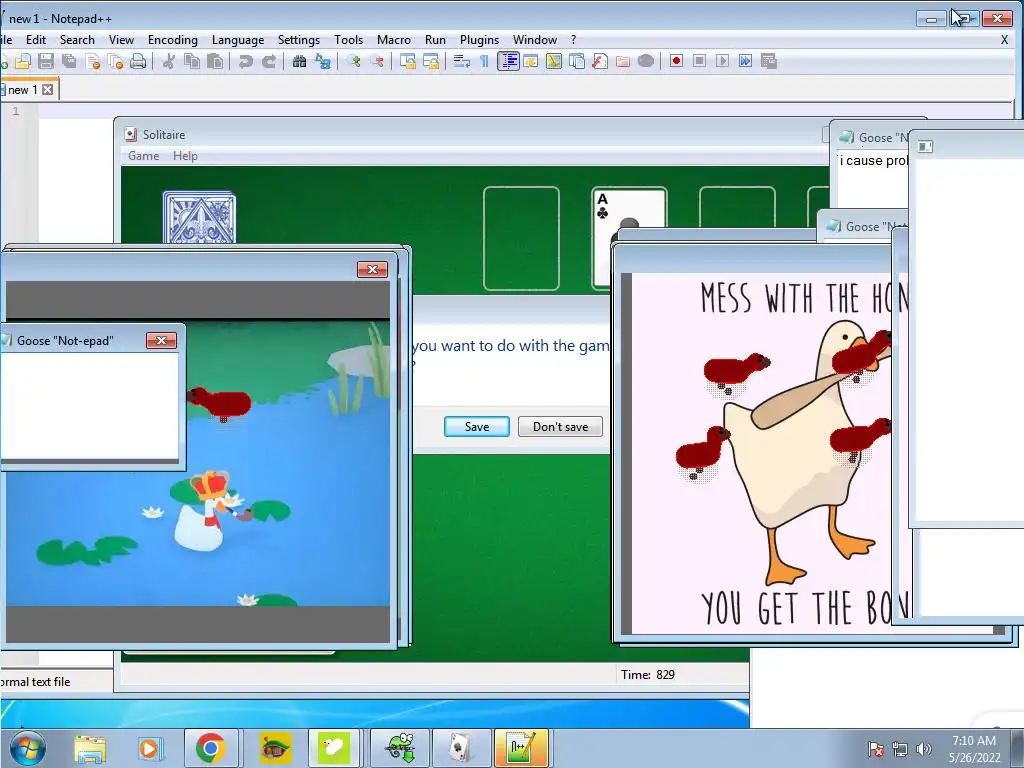Open the Settings menu in Notepad++
This screenshot has width=1024, height=768.
298,40
